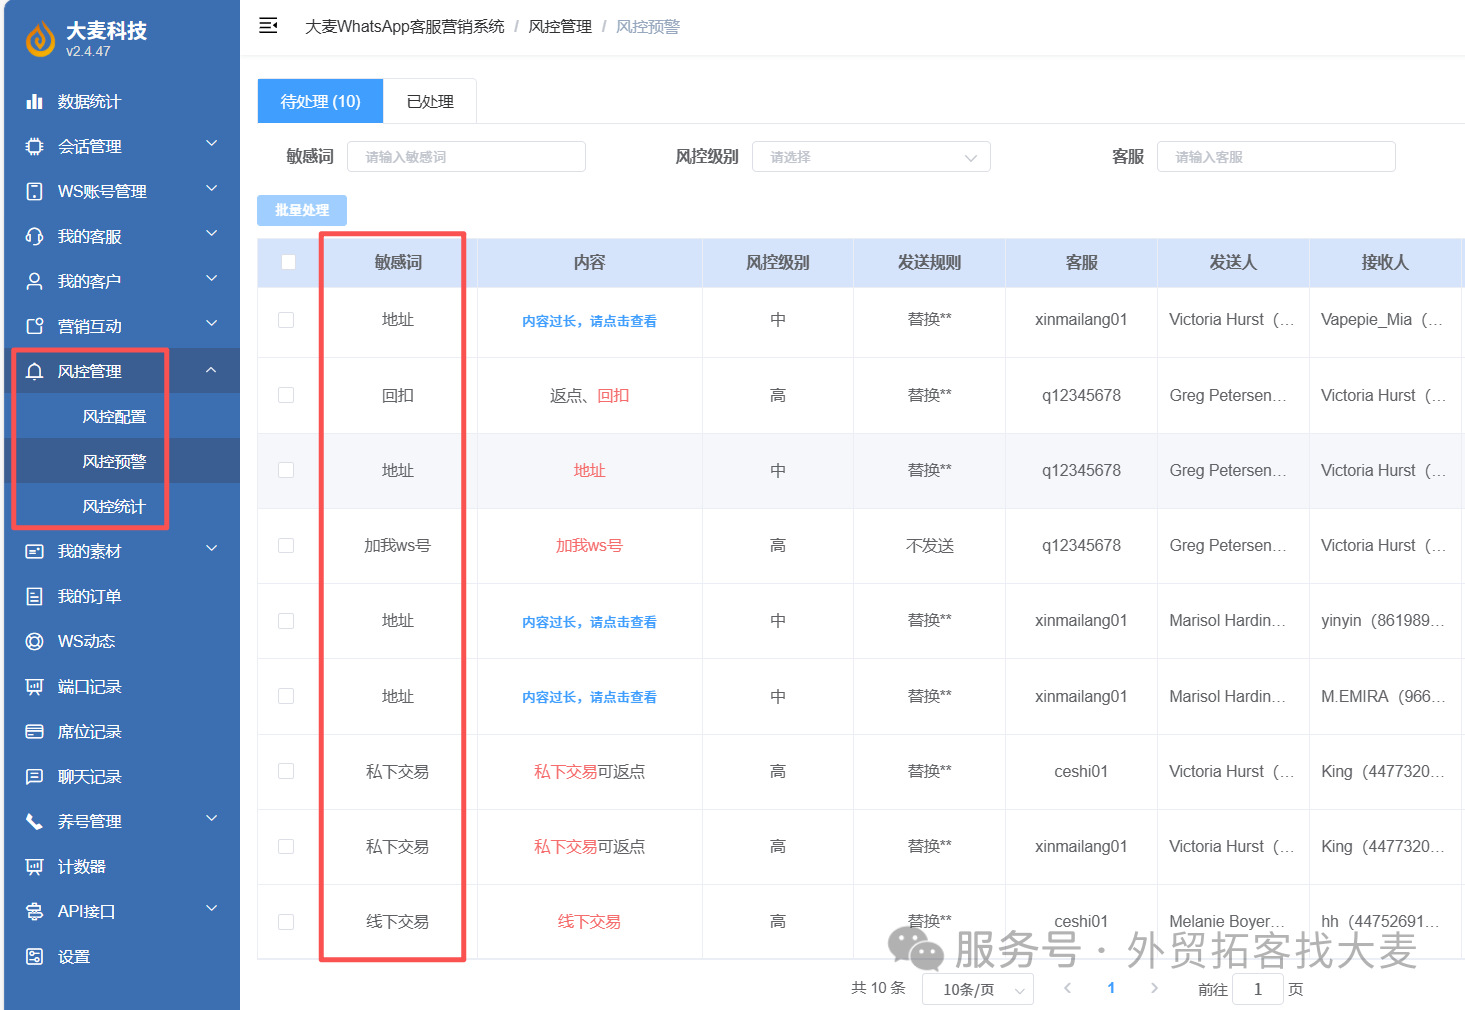Click the 我的客服 headset icon

coord(34,236)
